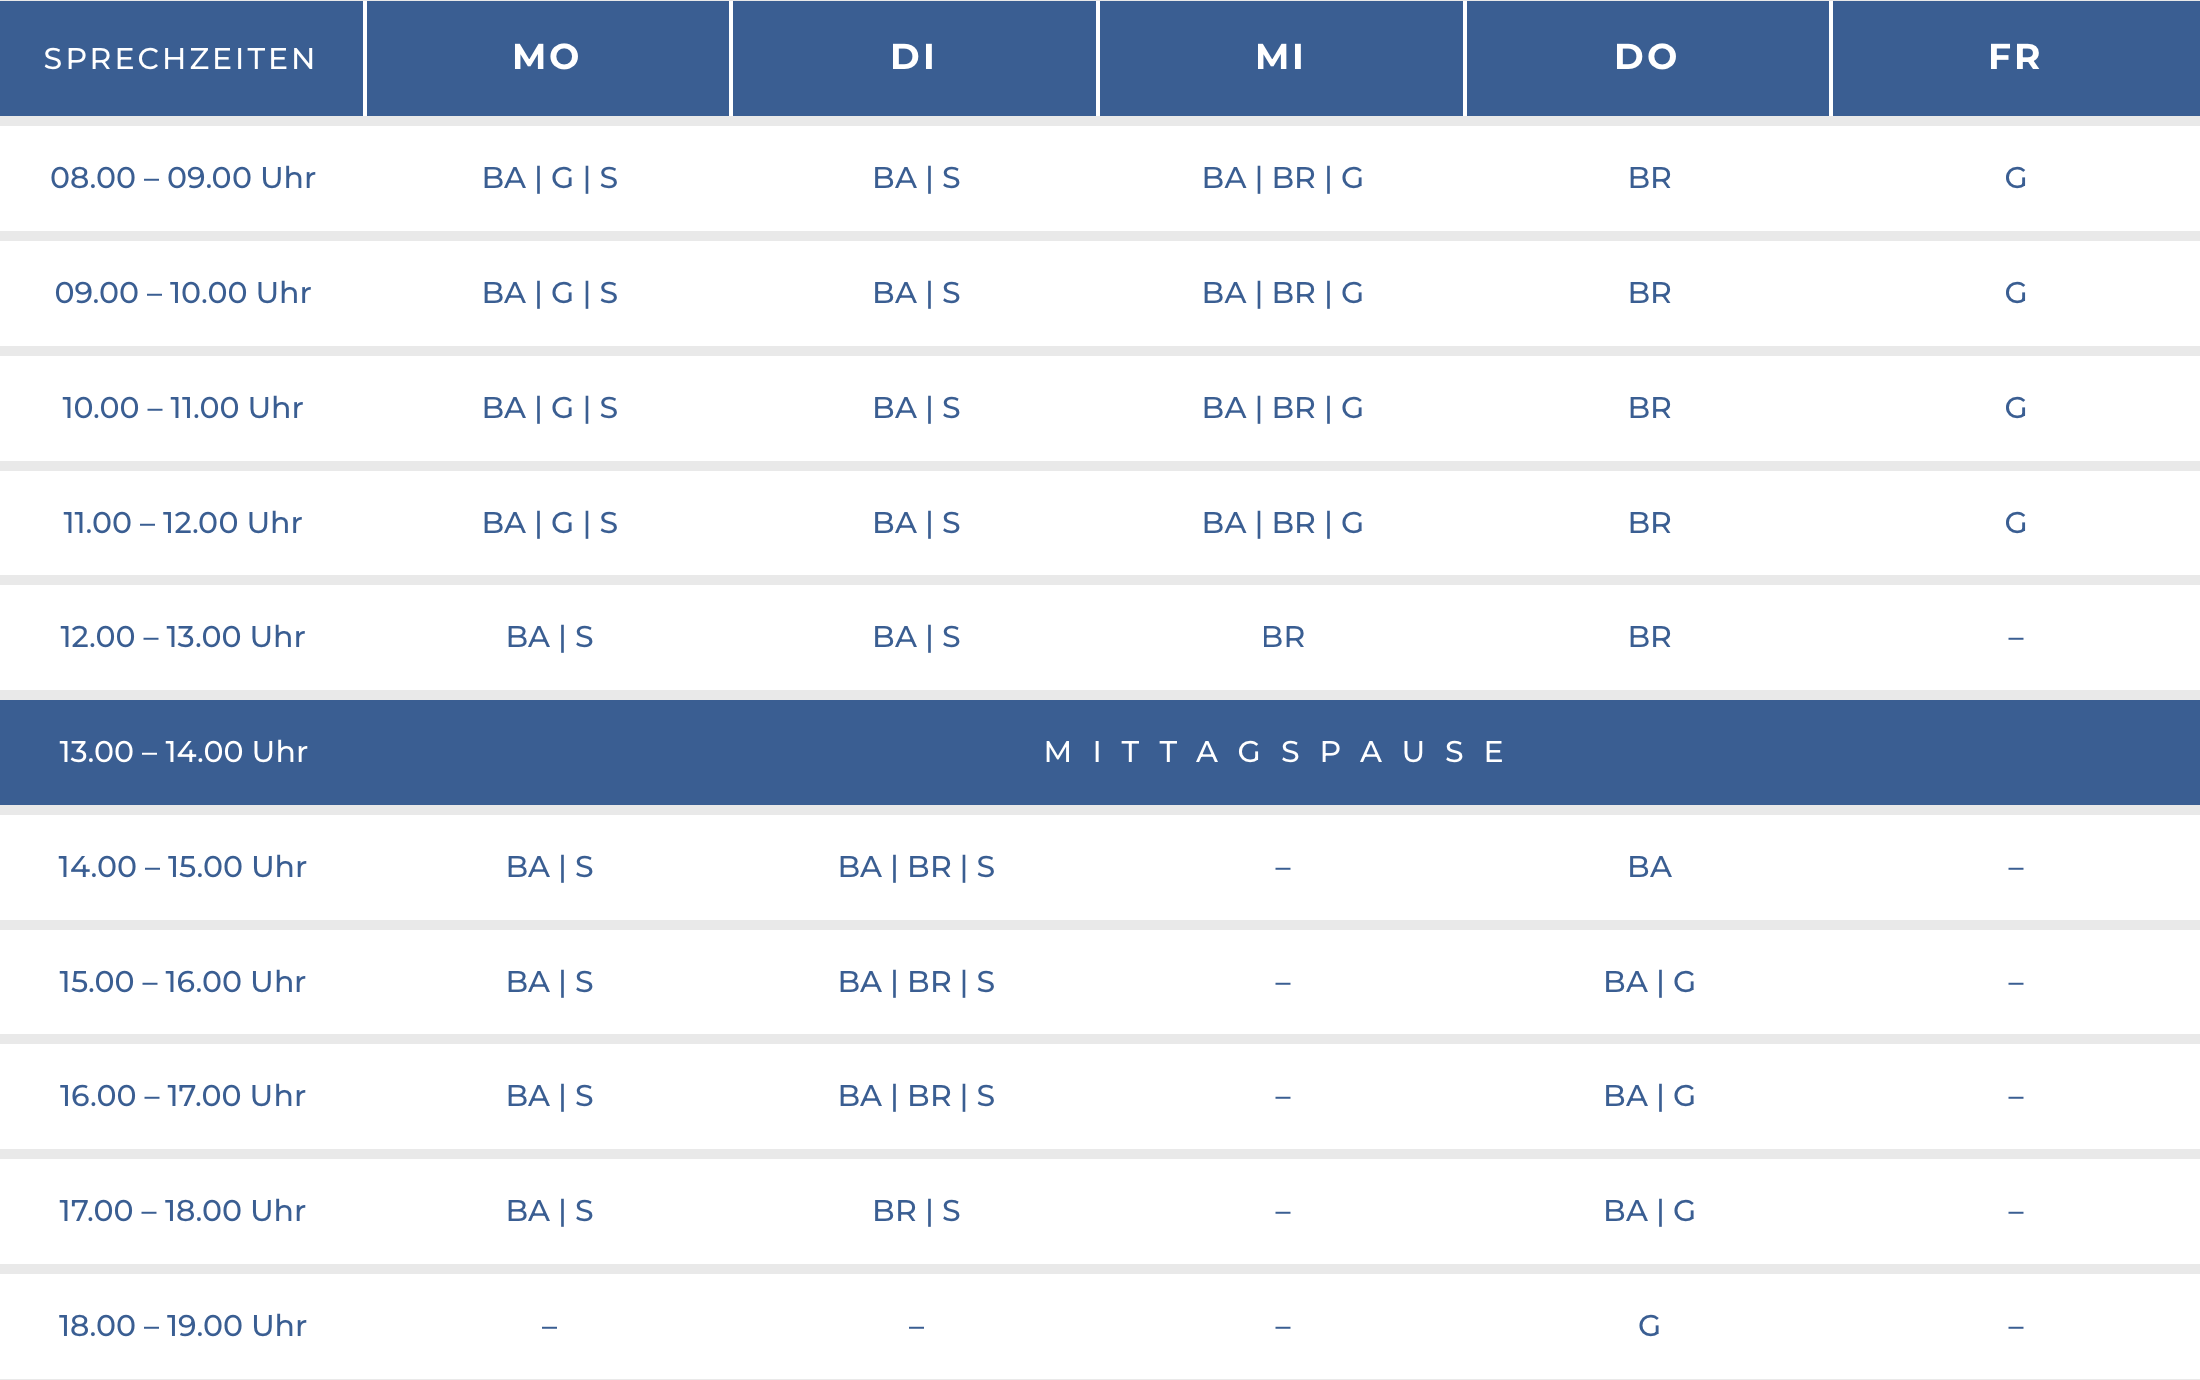
Task: Select the MO column header
Action: tap(547, 57)
